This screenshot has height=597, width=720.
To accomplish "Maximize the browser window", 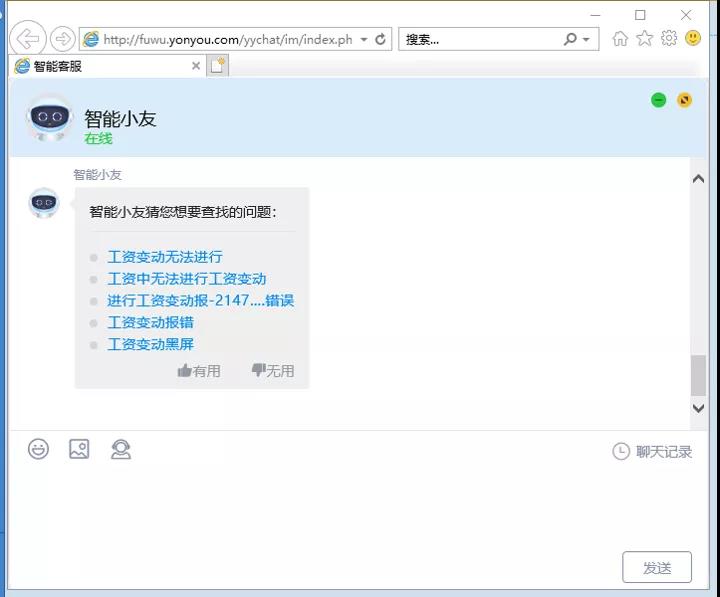I will tap(640, 15).
